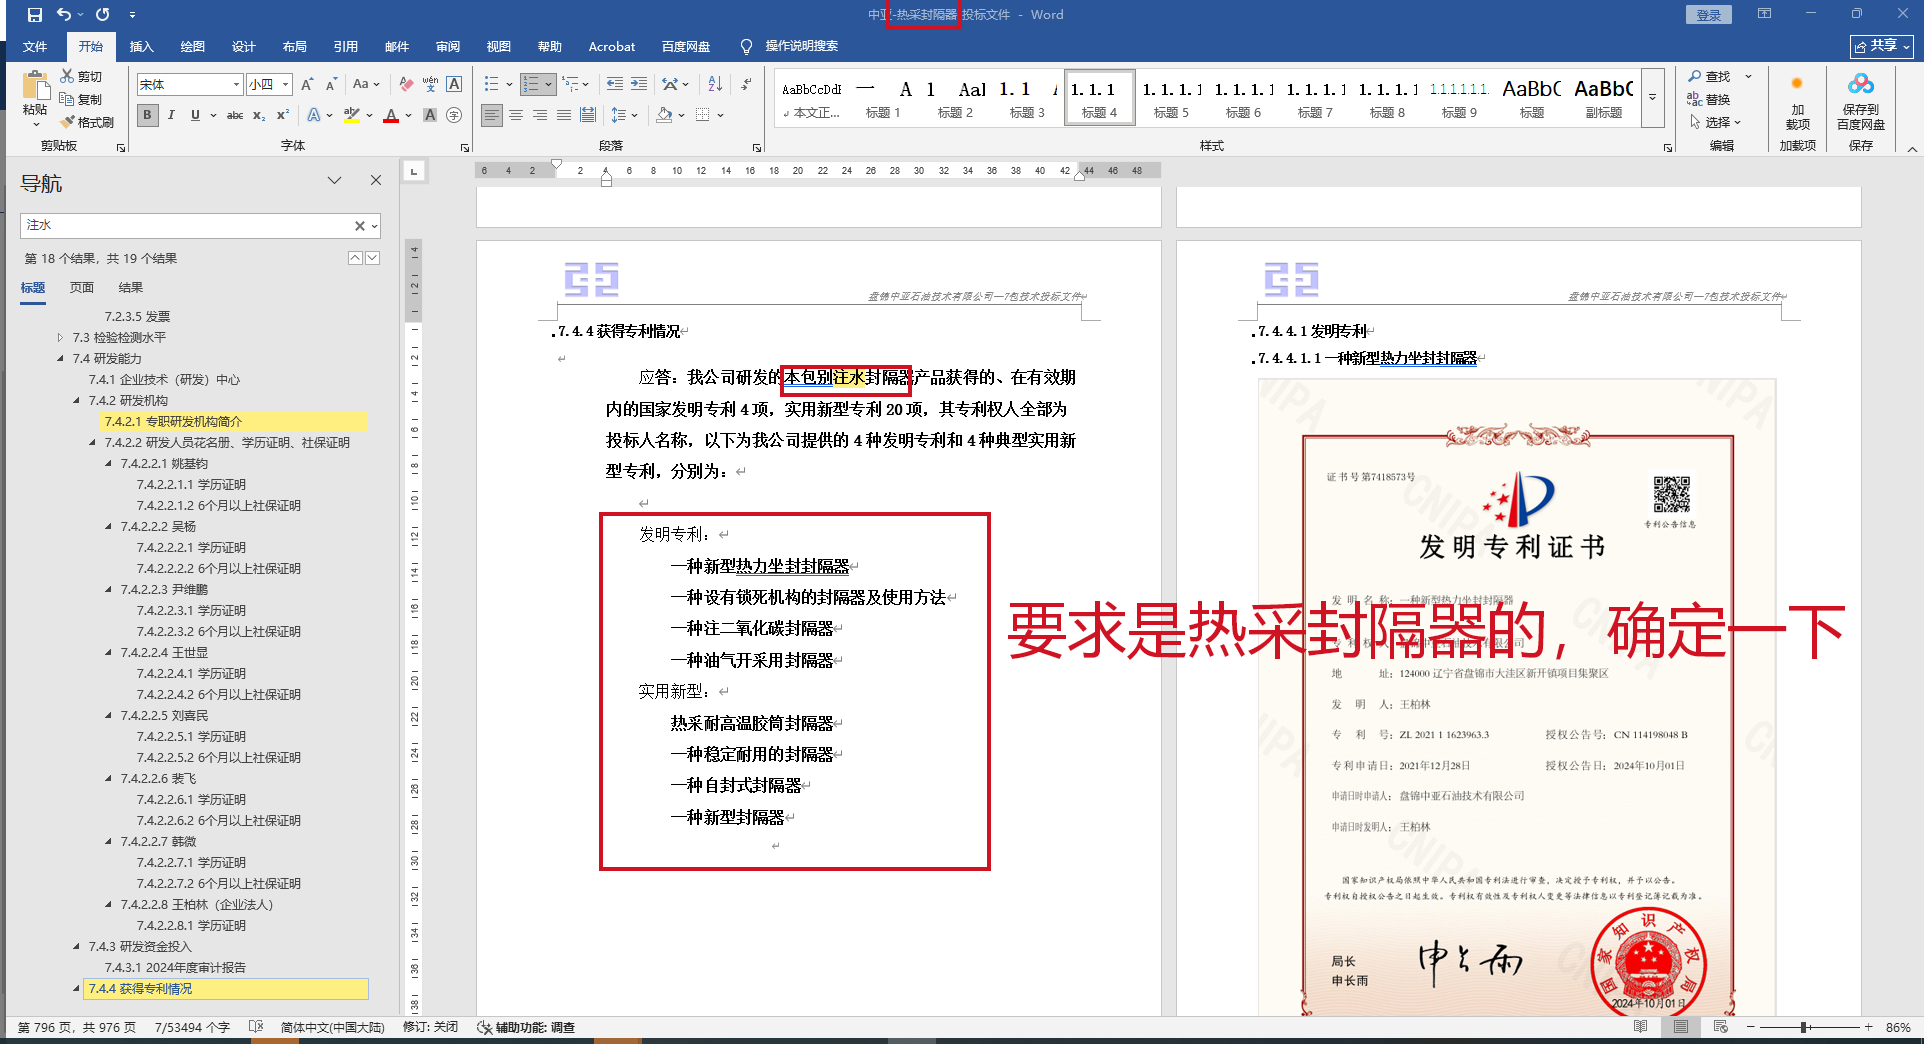Toggle italic formatting

pyautogui.click(x=171, y=115)
